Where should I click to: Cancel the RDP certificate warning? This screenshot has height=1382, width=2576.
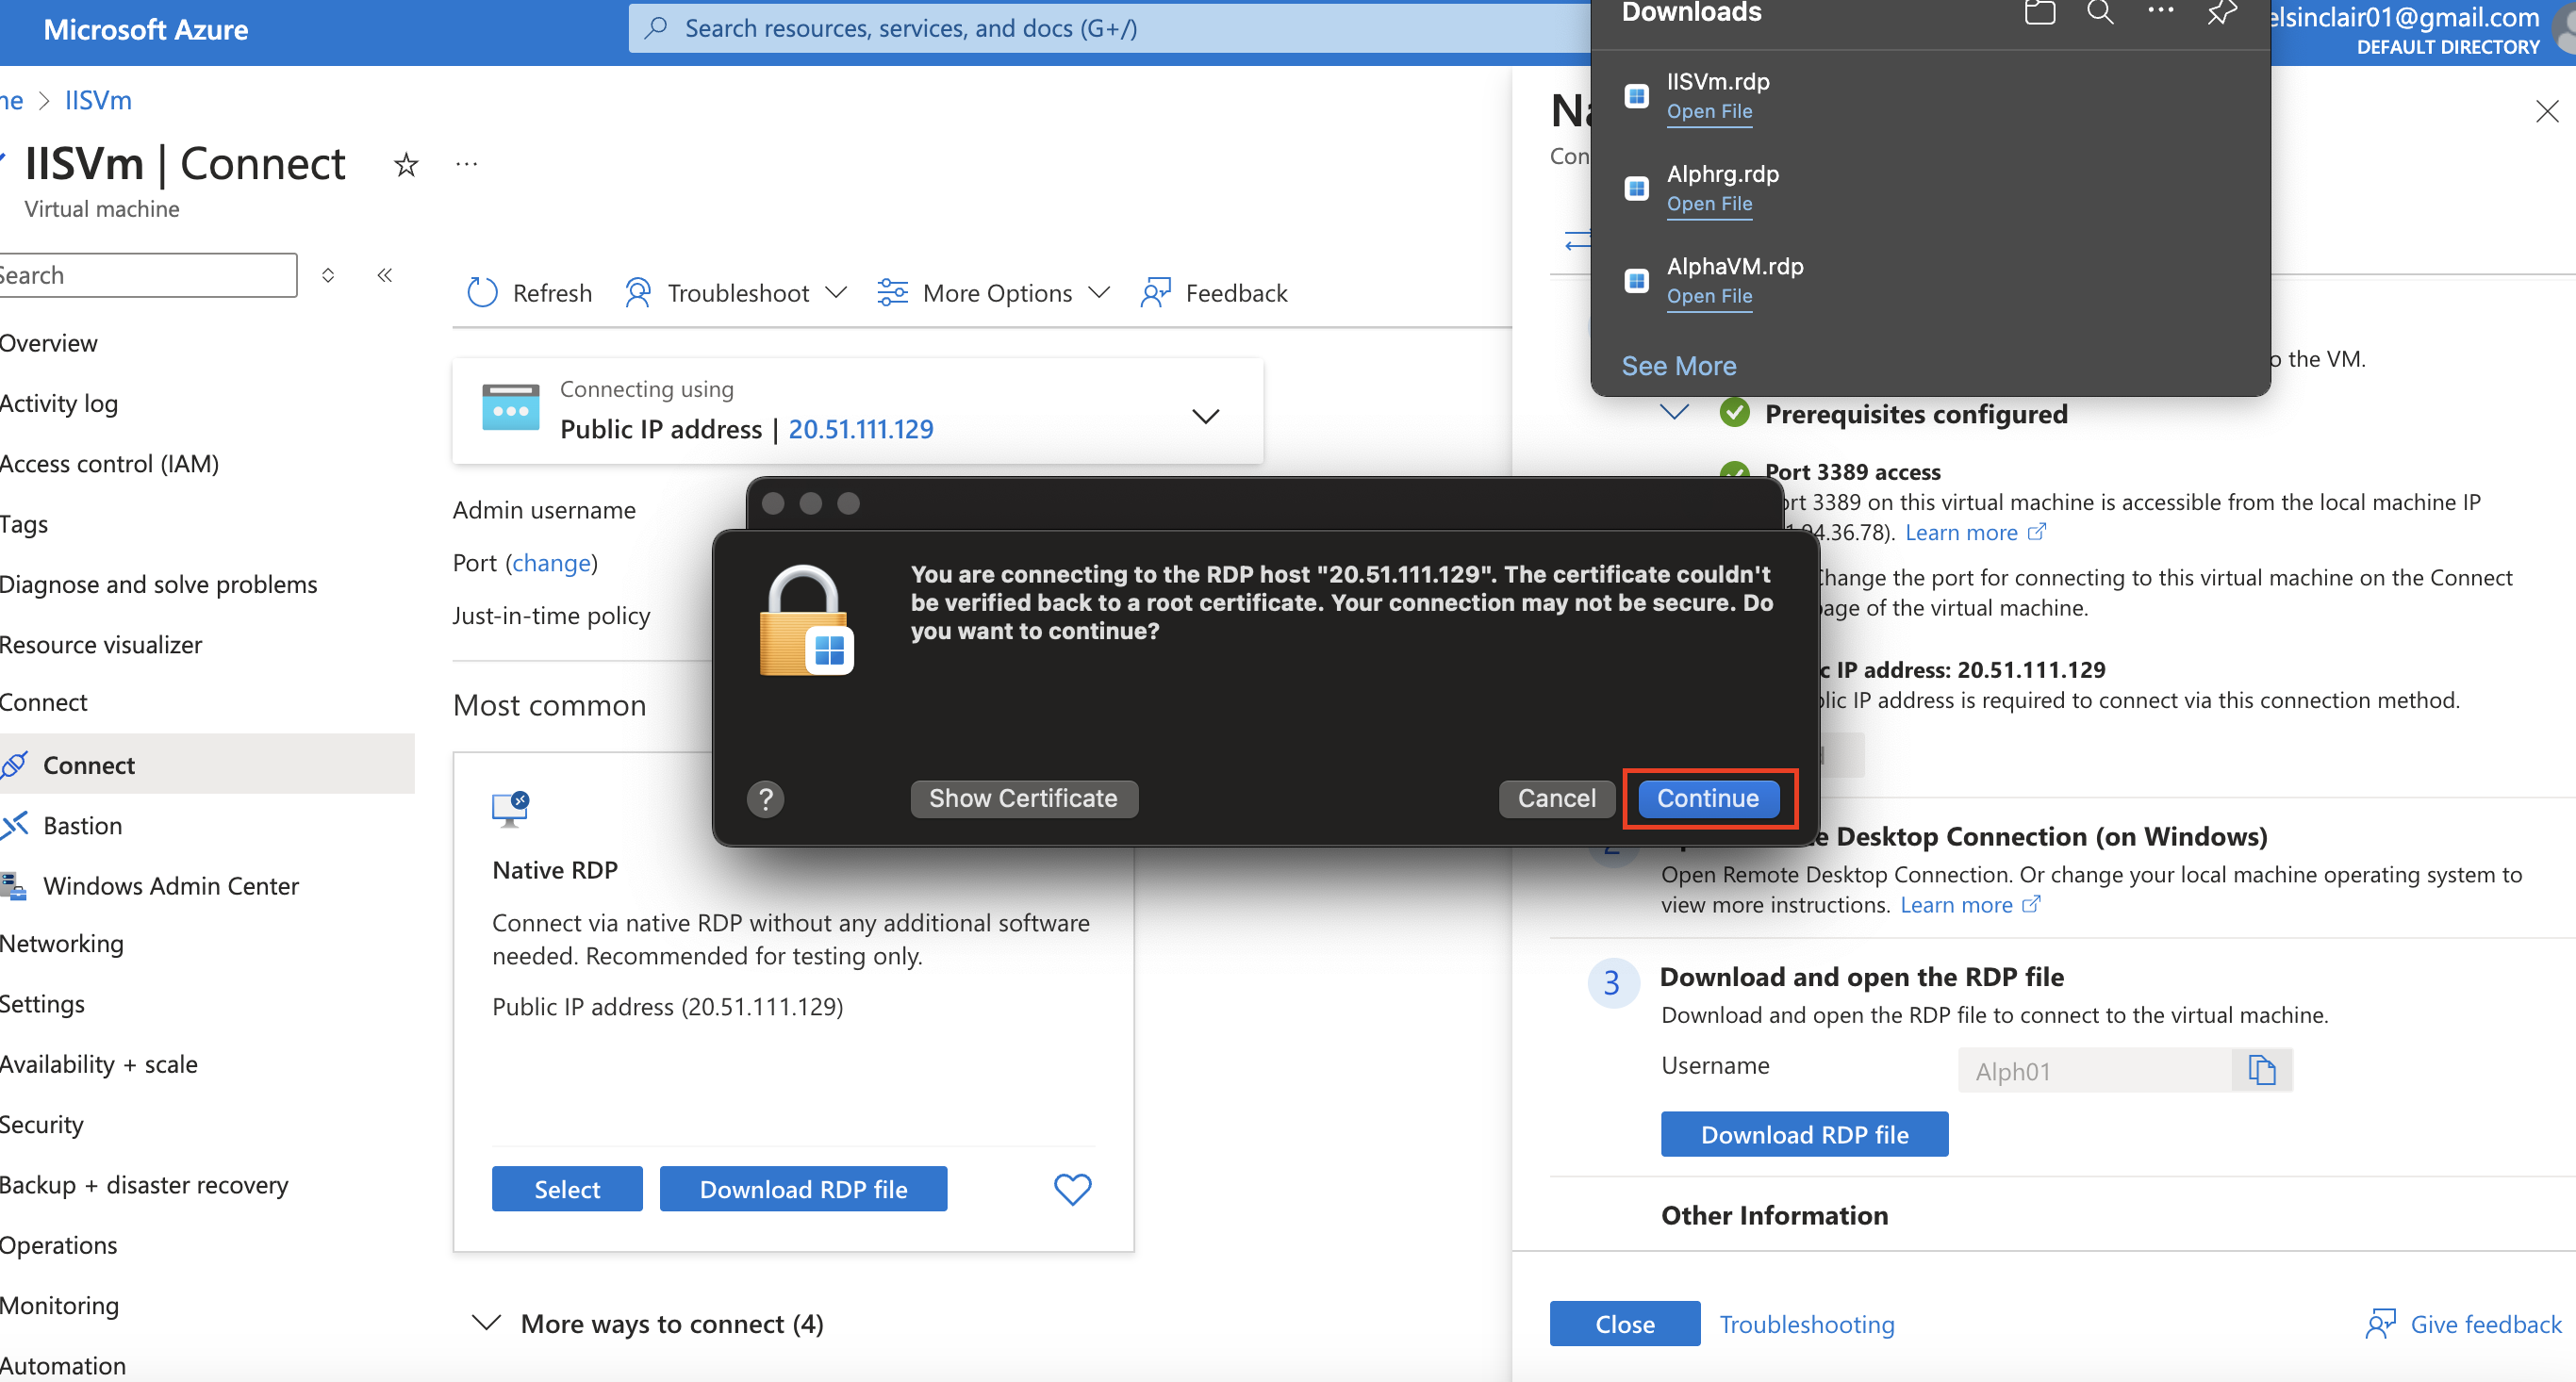click(1556, 798)
